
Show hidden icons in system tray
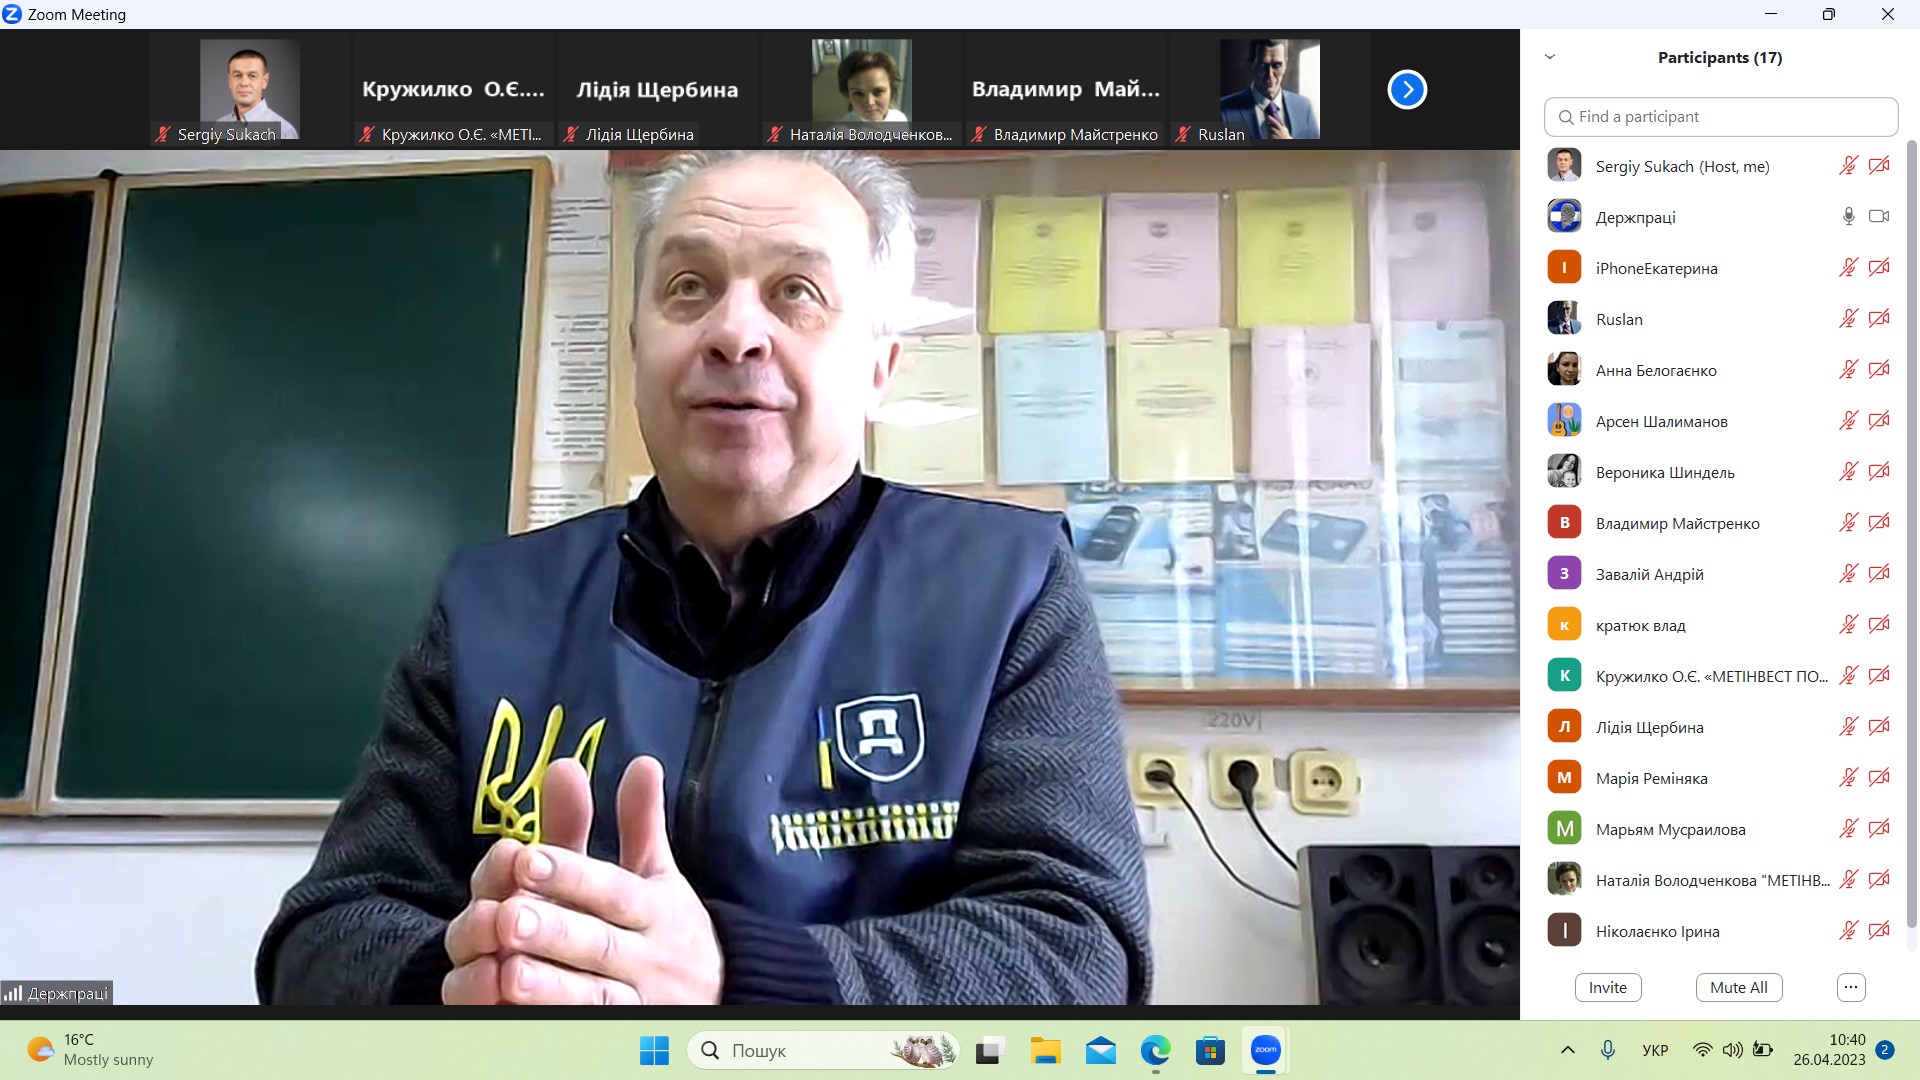click(1568, 1050)
